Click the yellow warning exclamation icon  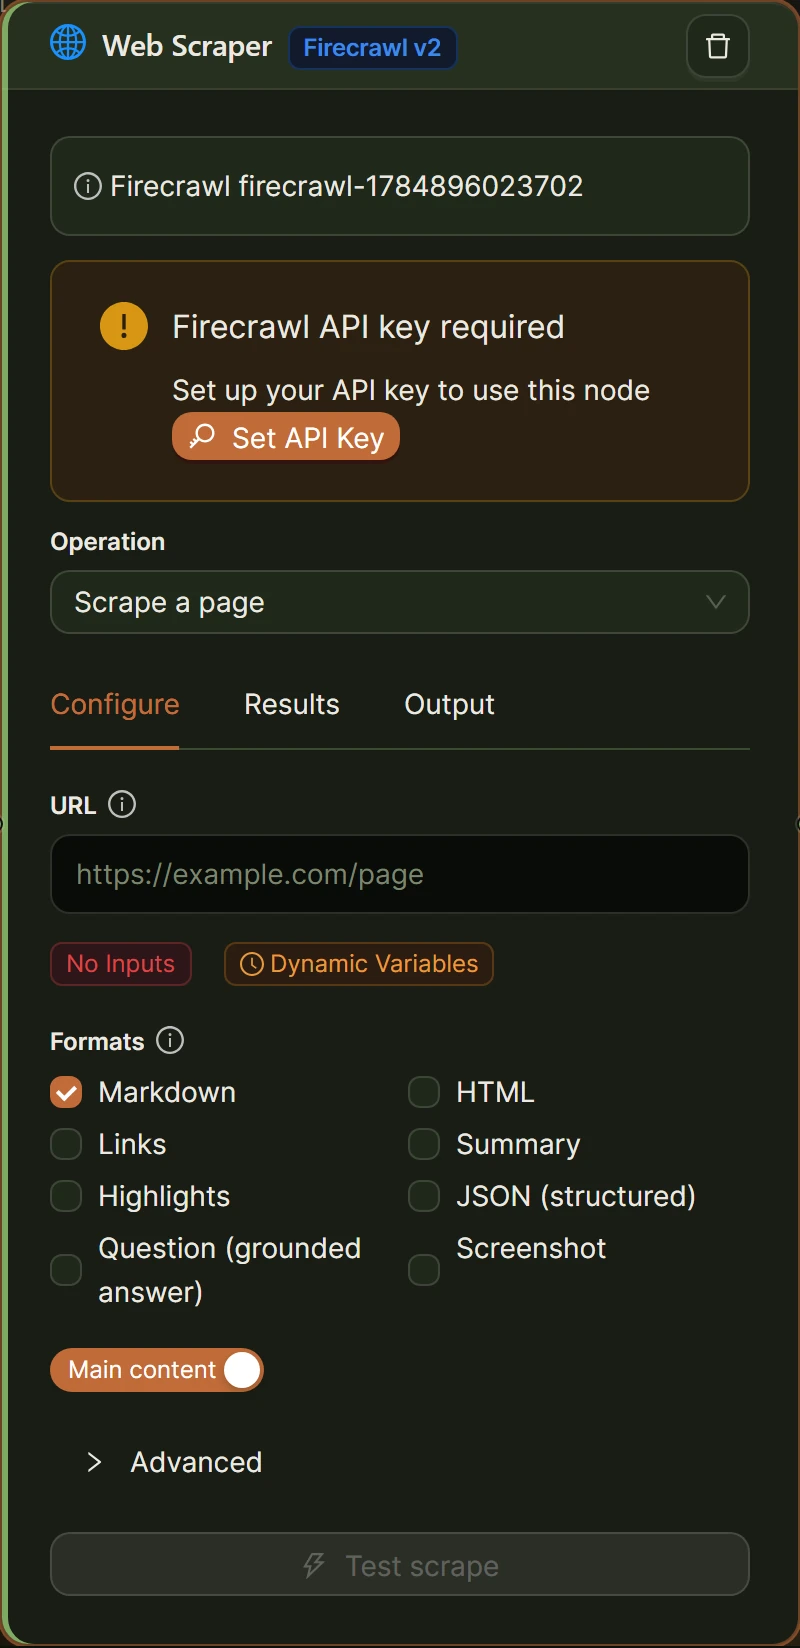point(124,326)
